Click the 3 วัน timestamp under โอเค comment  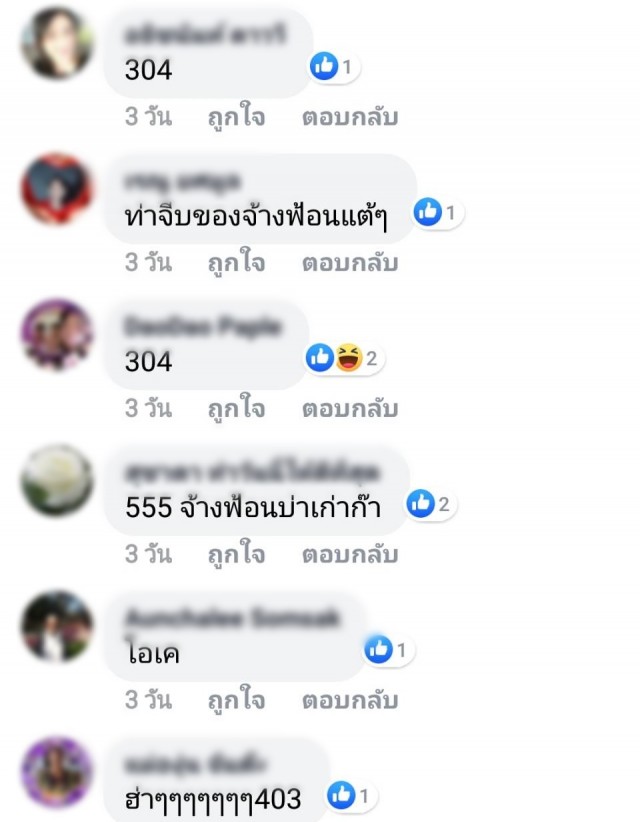148,699
